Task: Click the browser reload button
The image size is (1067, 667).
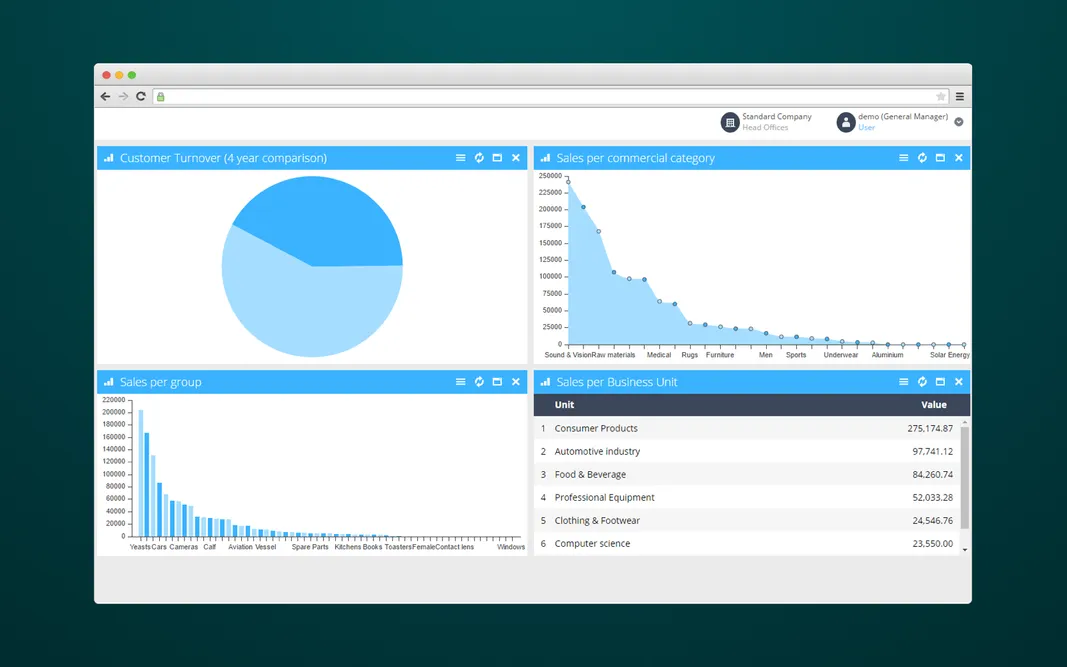Action: click(x=141, y=96)
